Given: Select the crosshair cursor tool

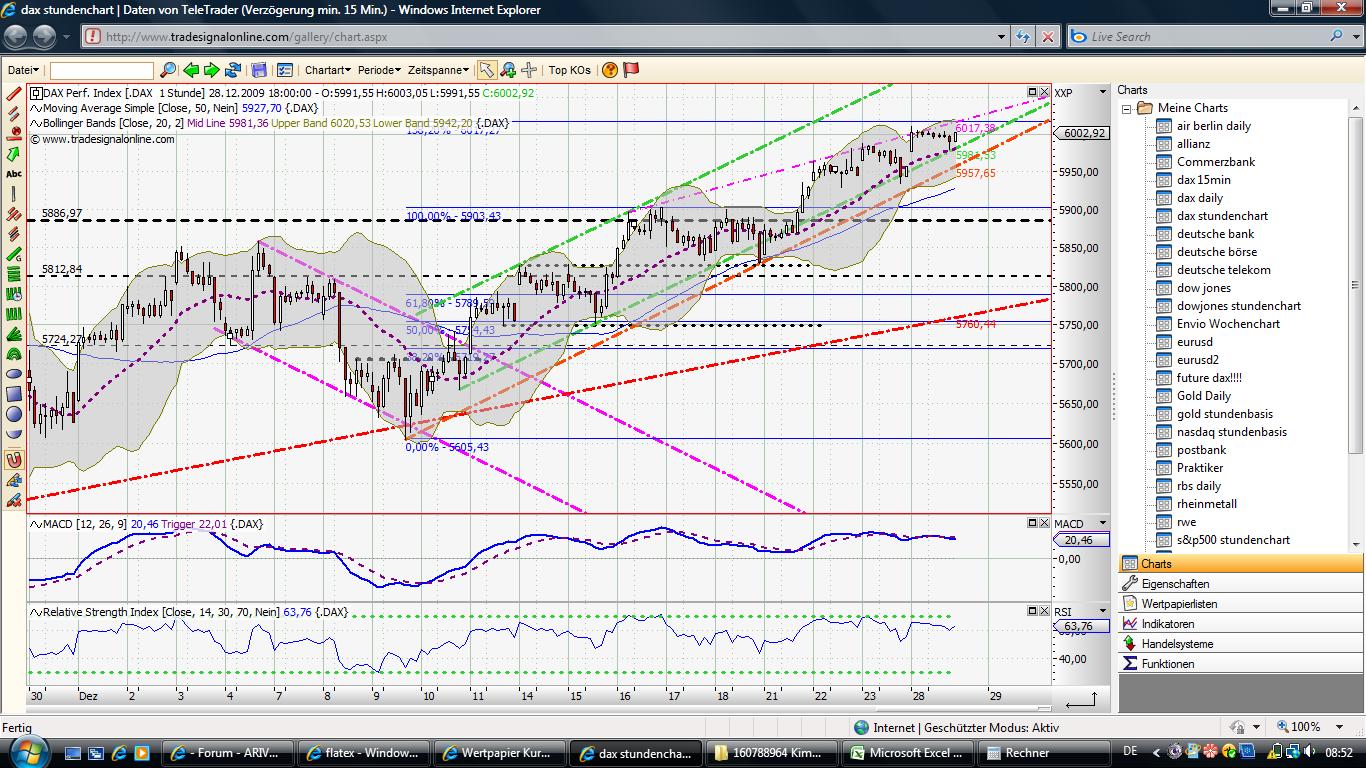Looking at the screenshot, I should pyautogui.click(x=529, y=70).
